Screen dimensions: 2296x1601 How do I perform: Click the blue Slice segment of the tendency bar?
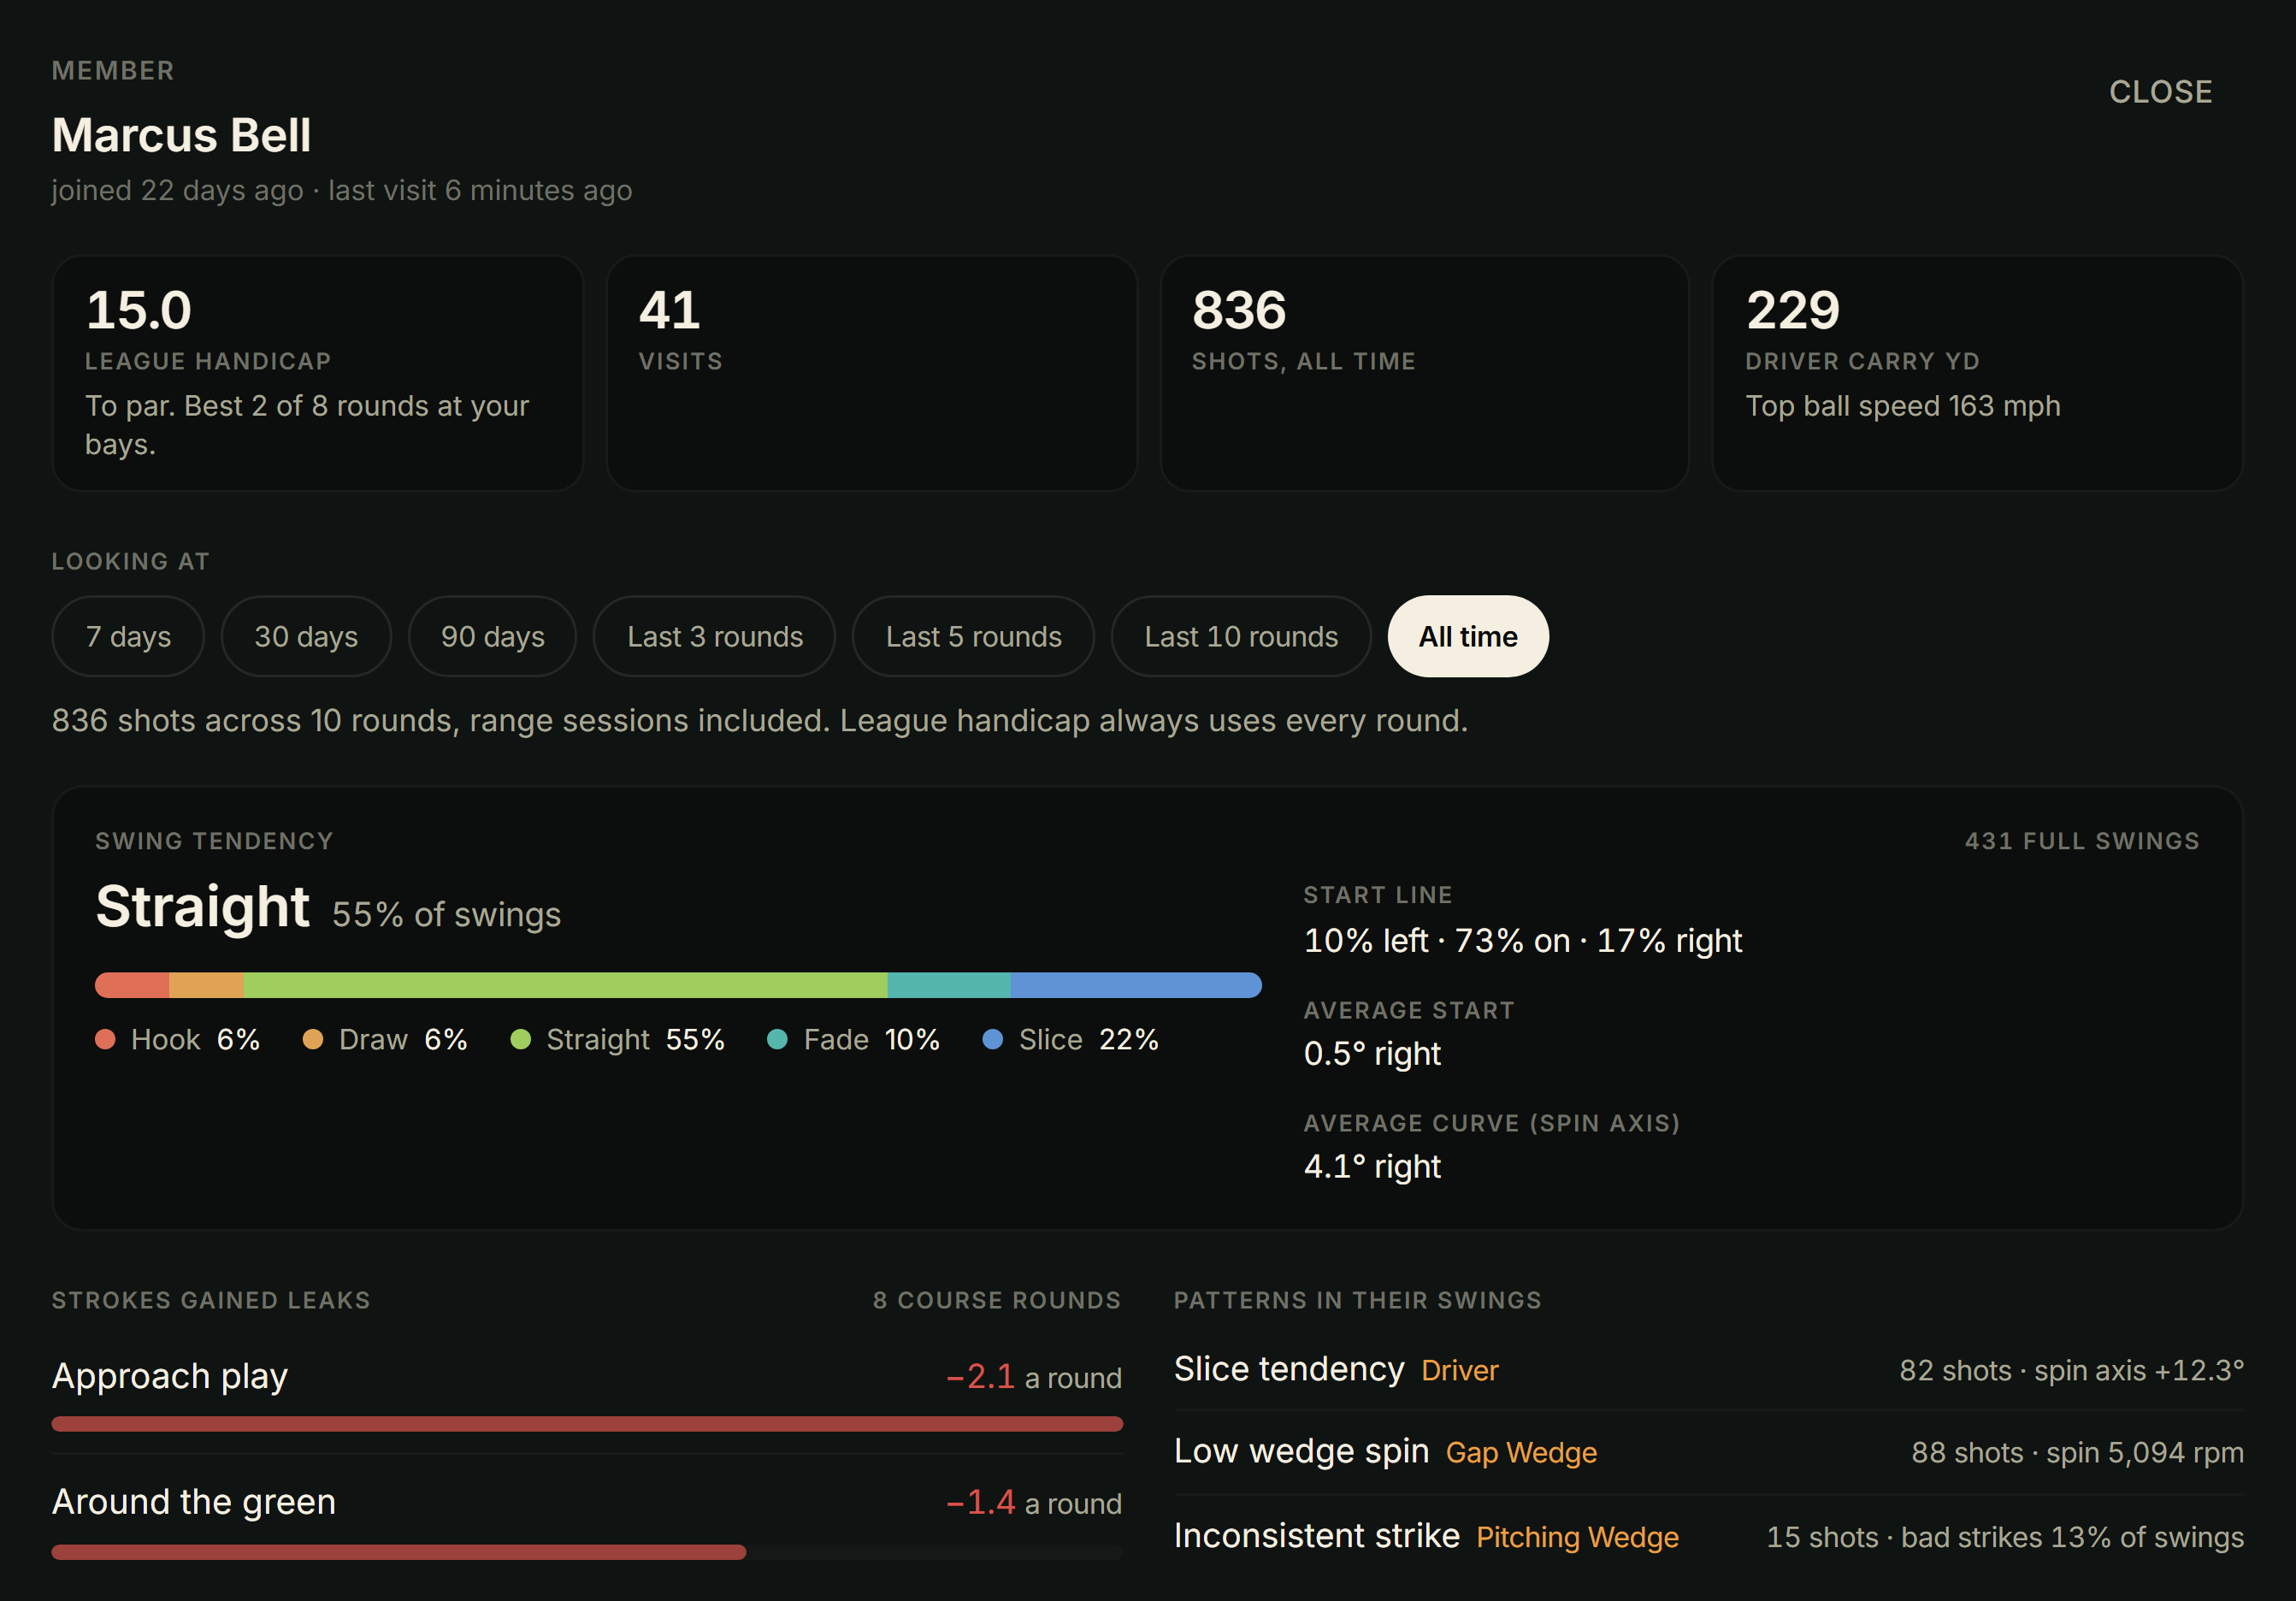point(1136,985)
